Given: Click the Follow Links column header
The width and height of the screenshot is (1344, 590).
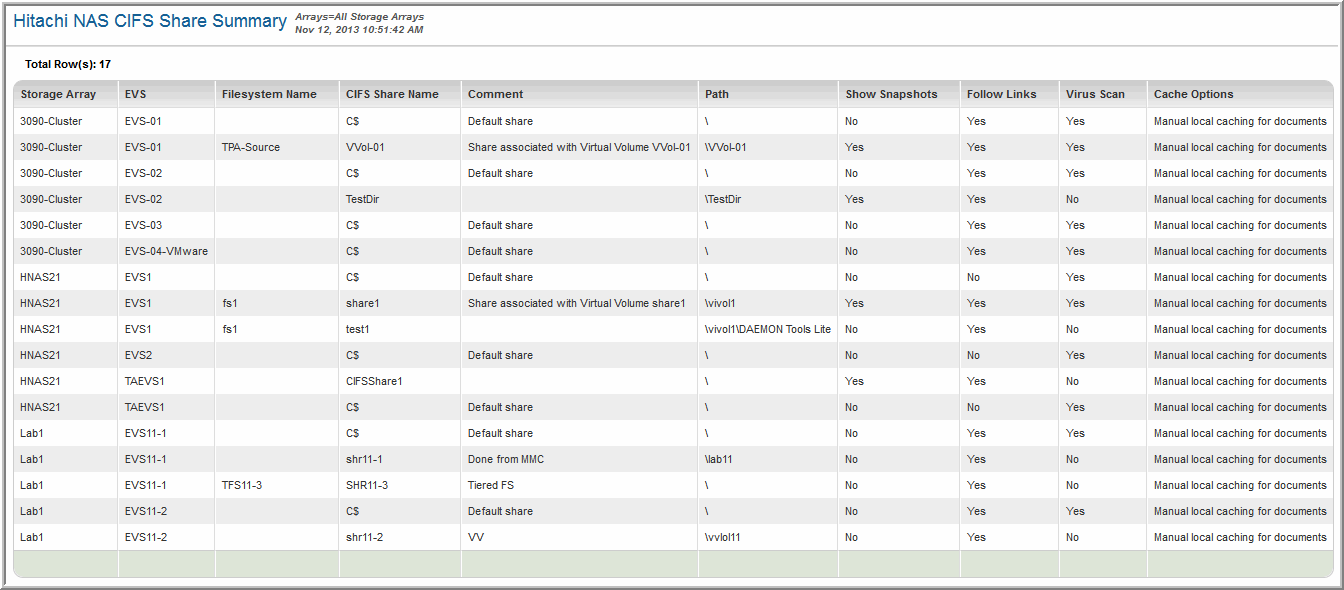Looking at the screenshot, I should pyautogui.click(x=1001, y=94).
